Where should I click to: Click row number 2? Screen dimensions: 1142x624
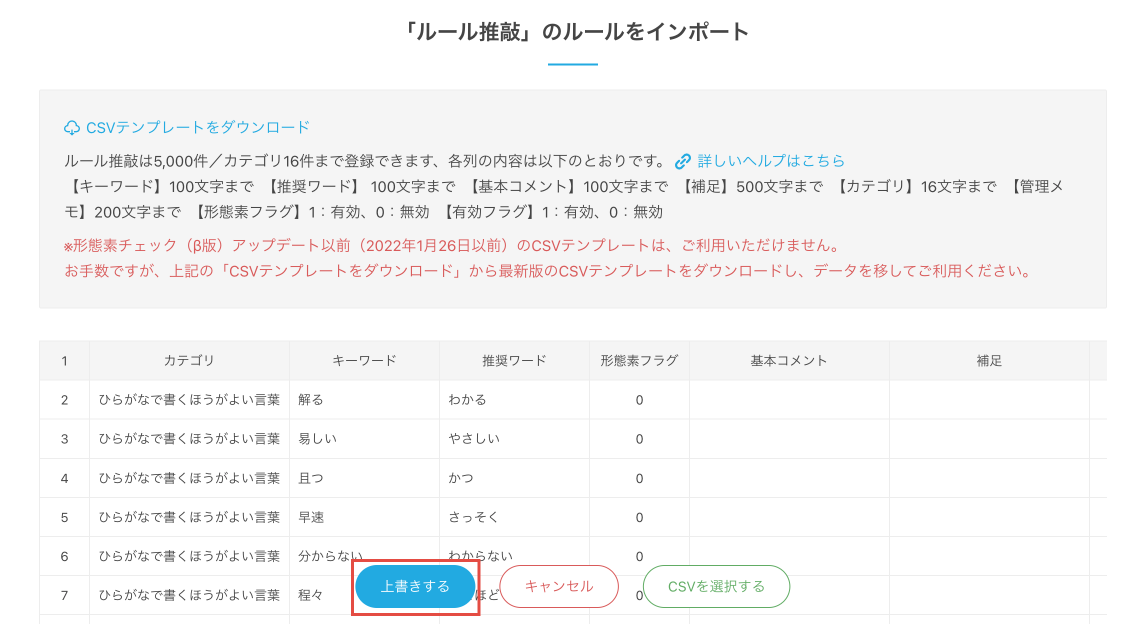tap(64, 400)
